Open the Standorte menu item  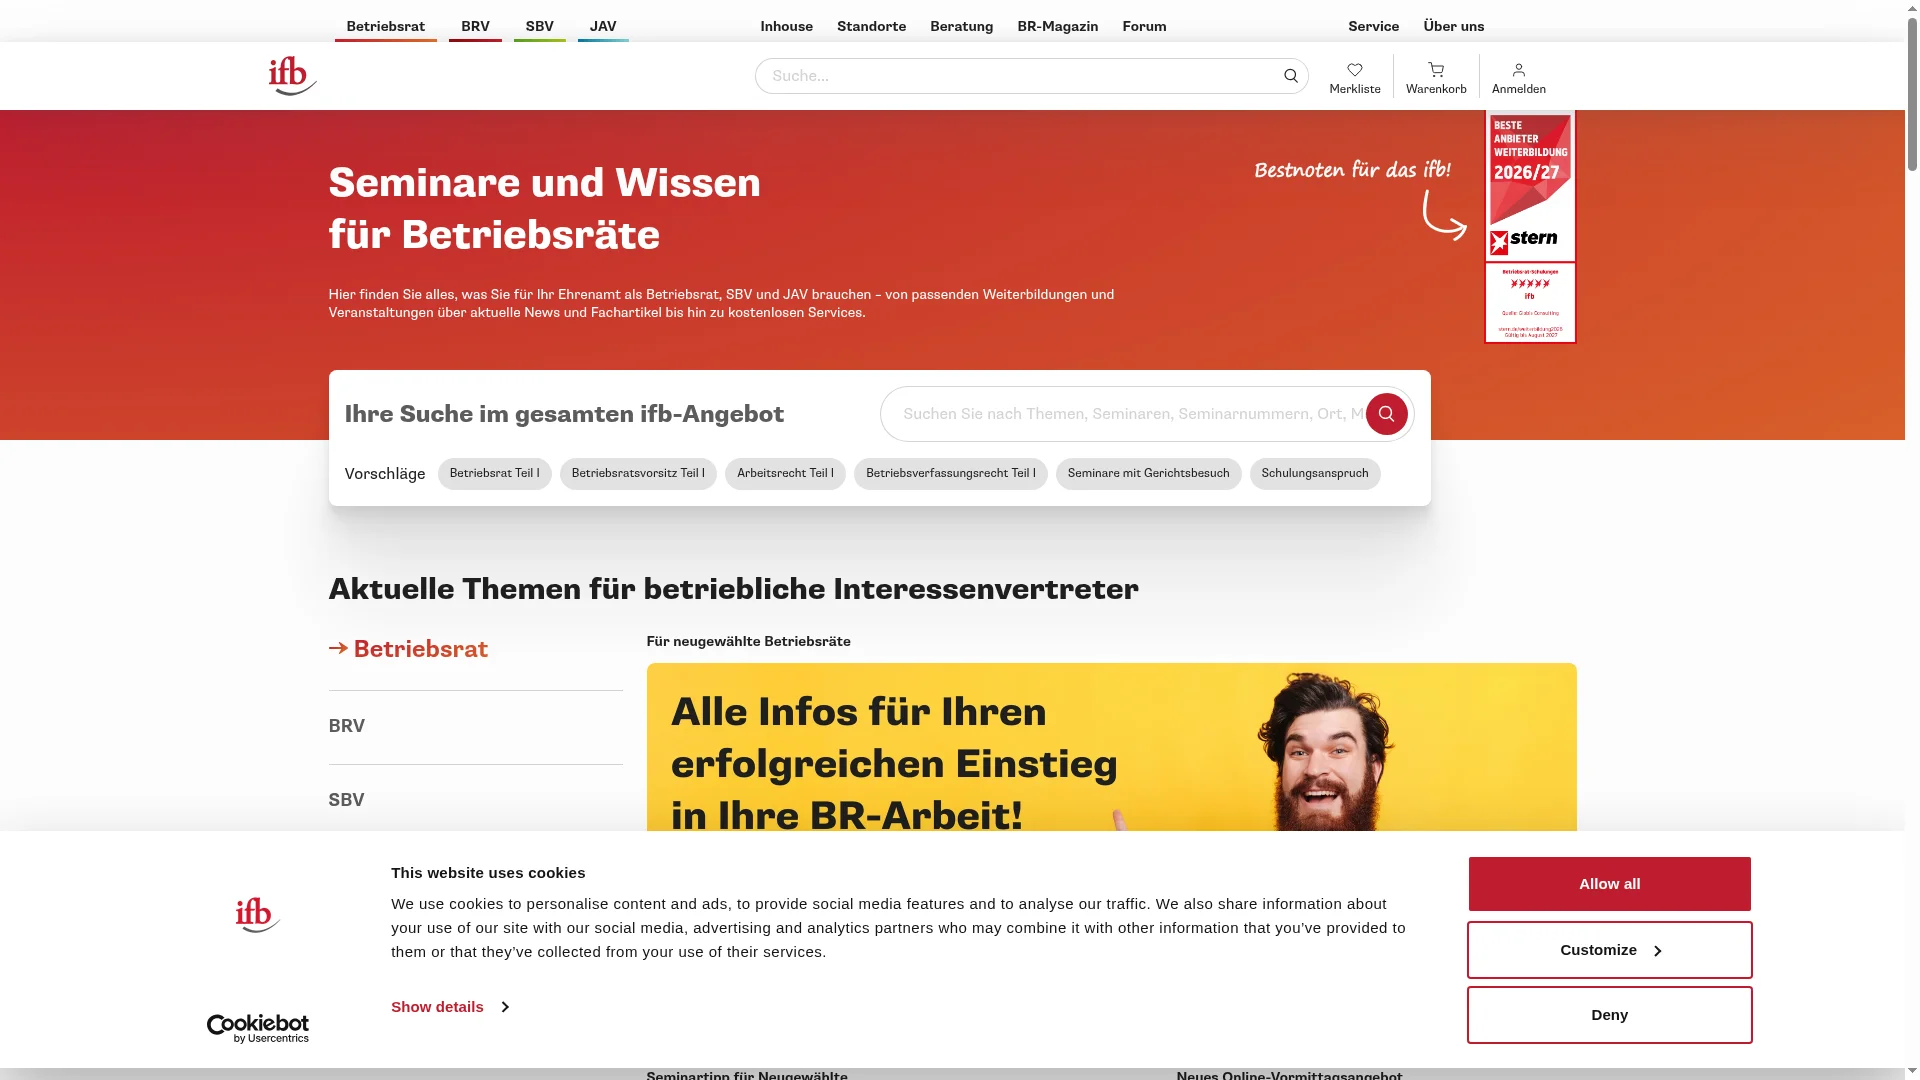pos(871,27)
